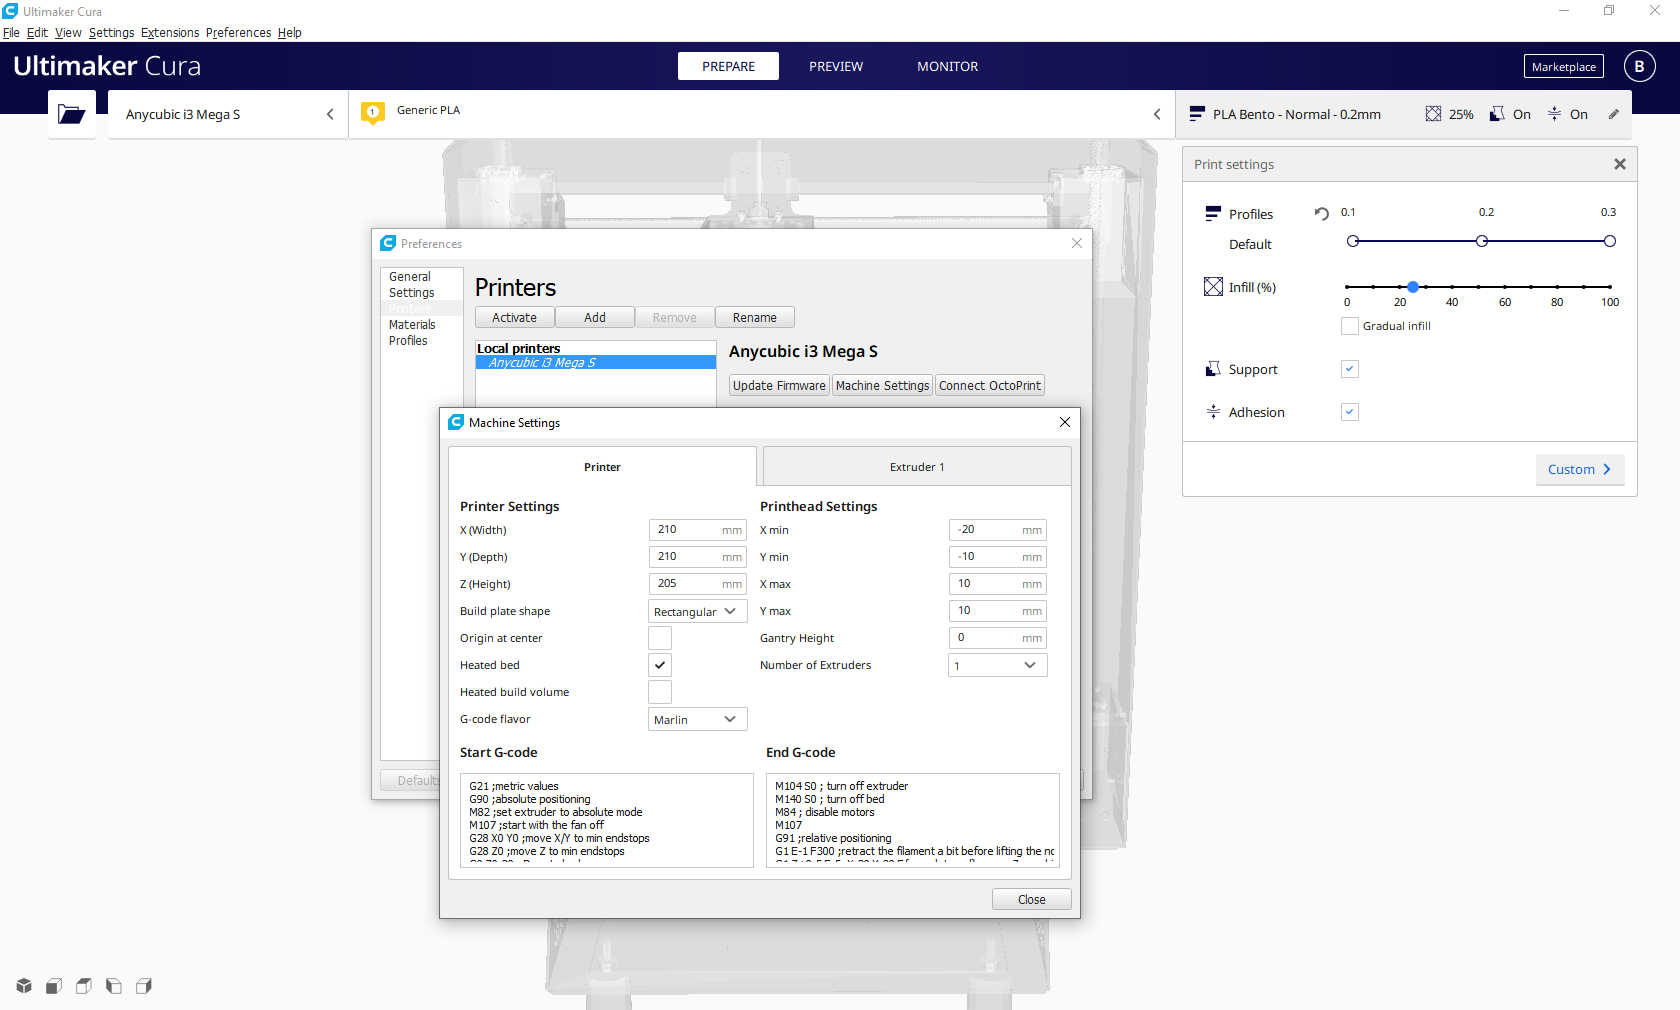Open the File menu
Viewport: 1680px width, 1010px height.
(x=11, y=32)
